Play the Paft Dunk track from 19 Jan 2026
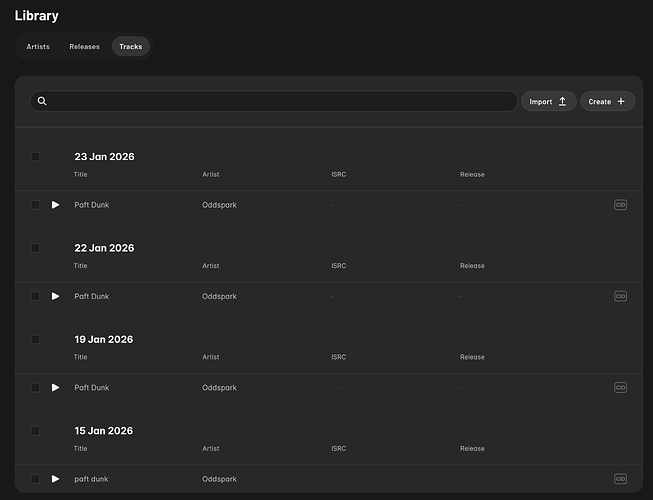The height and width of the screenshot is (500, 653). (x=55, y=388)
